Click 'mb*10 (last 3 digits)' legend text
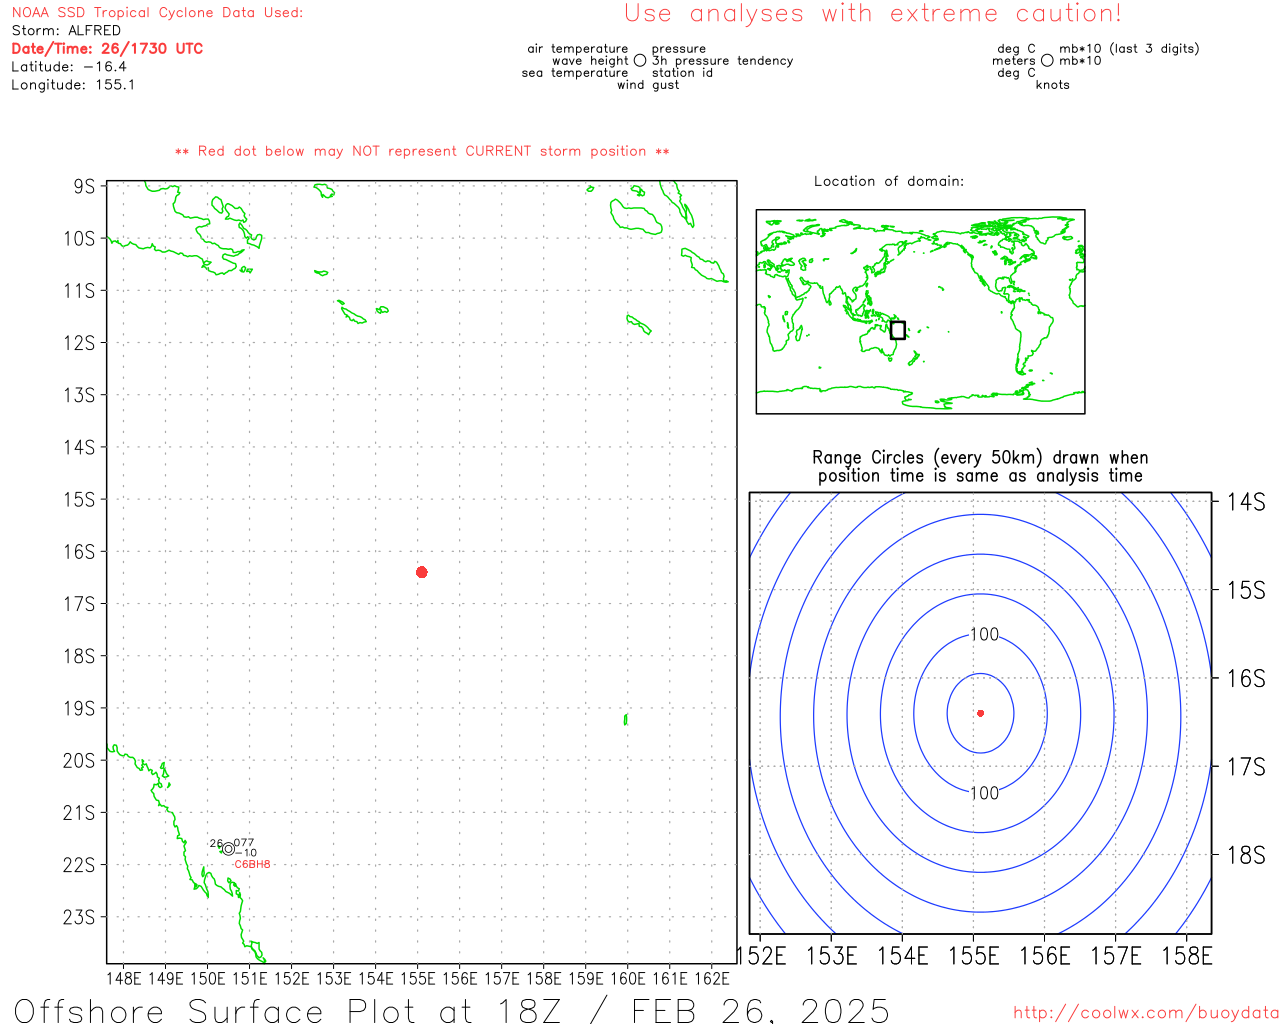 [x=1129, y=49]
